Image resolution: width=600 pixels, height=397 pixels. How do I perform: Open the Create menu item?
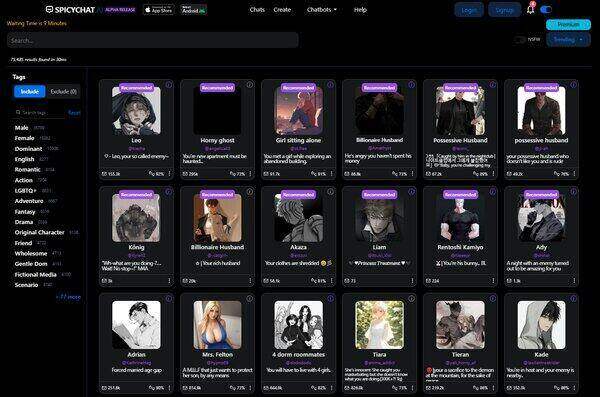282,10
